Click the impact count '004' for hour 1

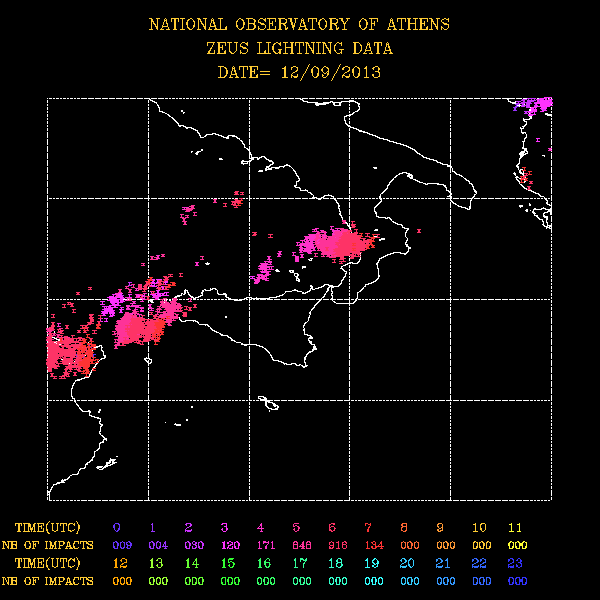point(158,545)
